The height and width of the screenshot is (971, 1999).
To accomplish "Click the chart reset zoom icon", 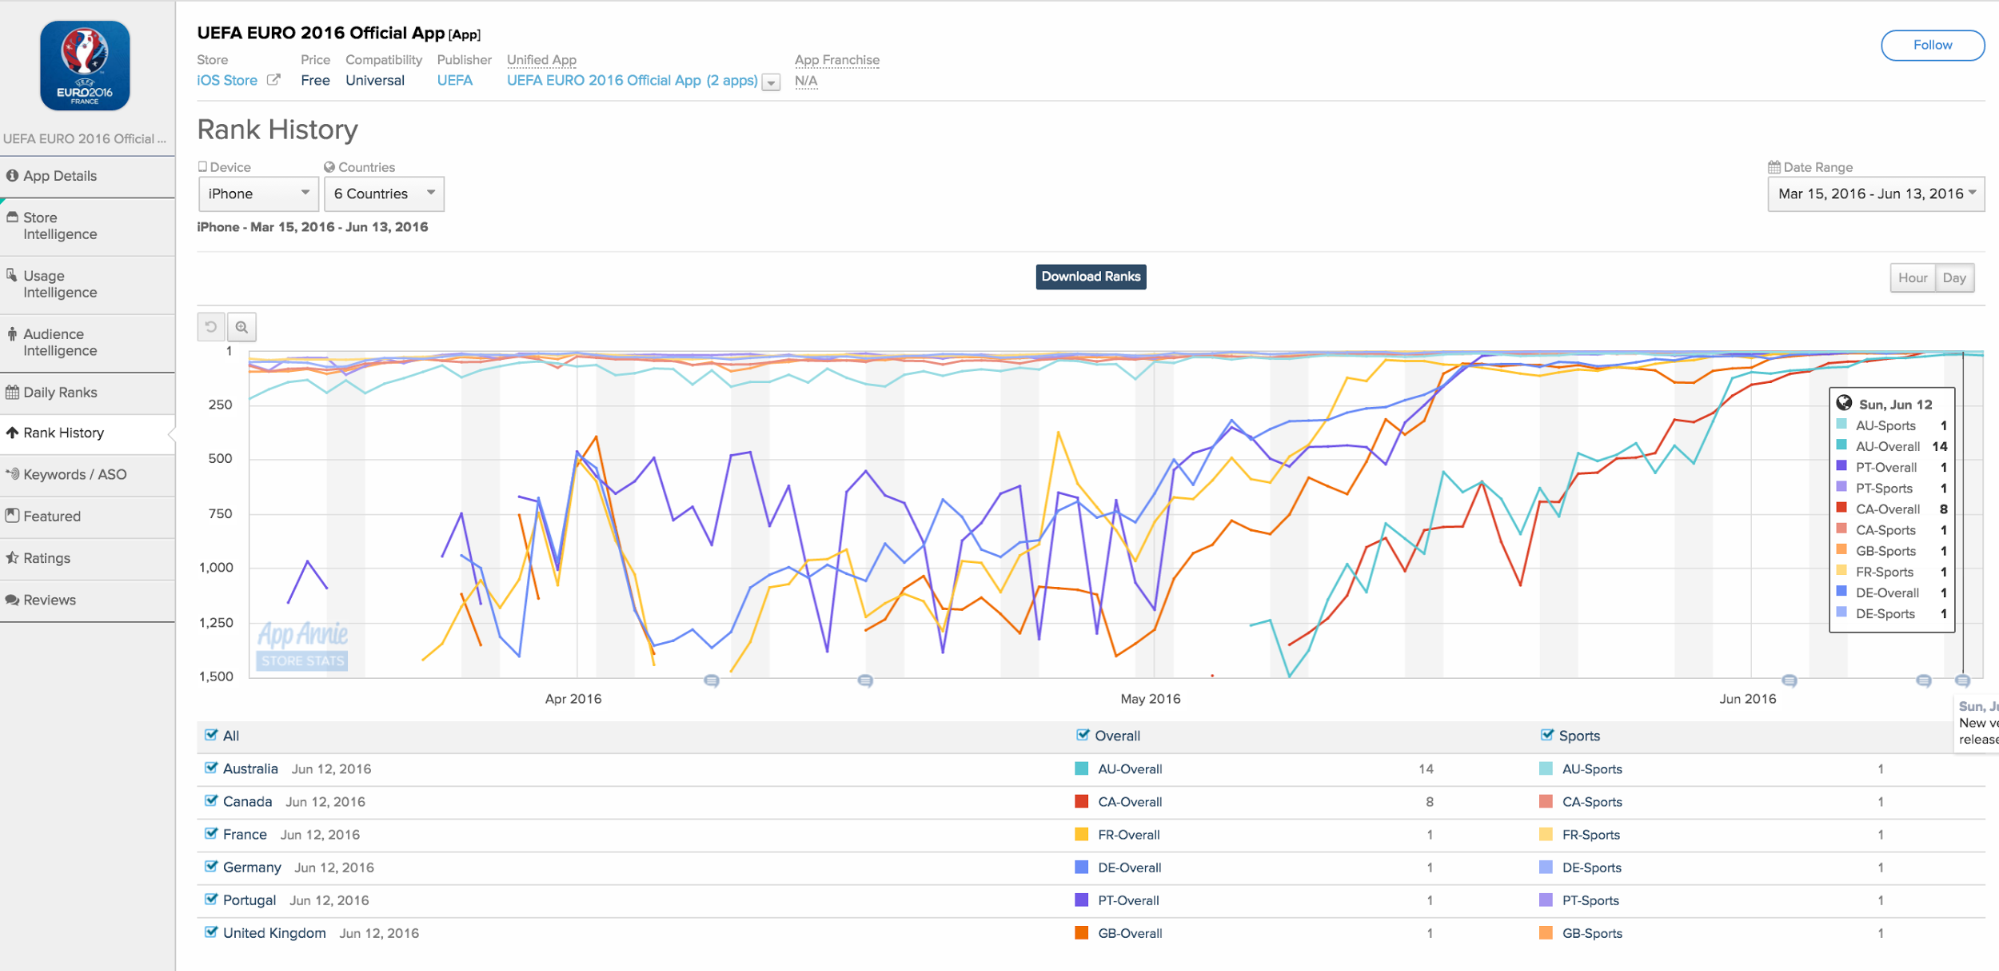I will [211, 327].
